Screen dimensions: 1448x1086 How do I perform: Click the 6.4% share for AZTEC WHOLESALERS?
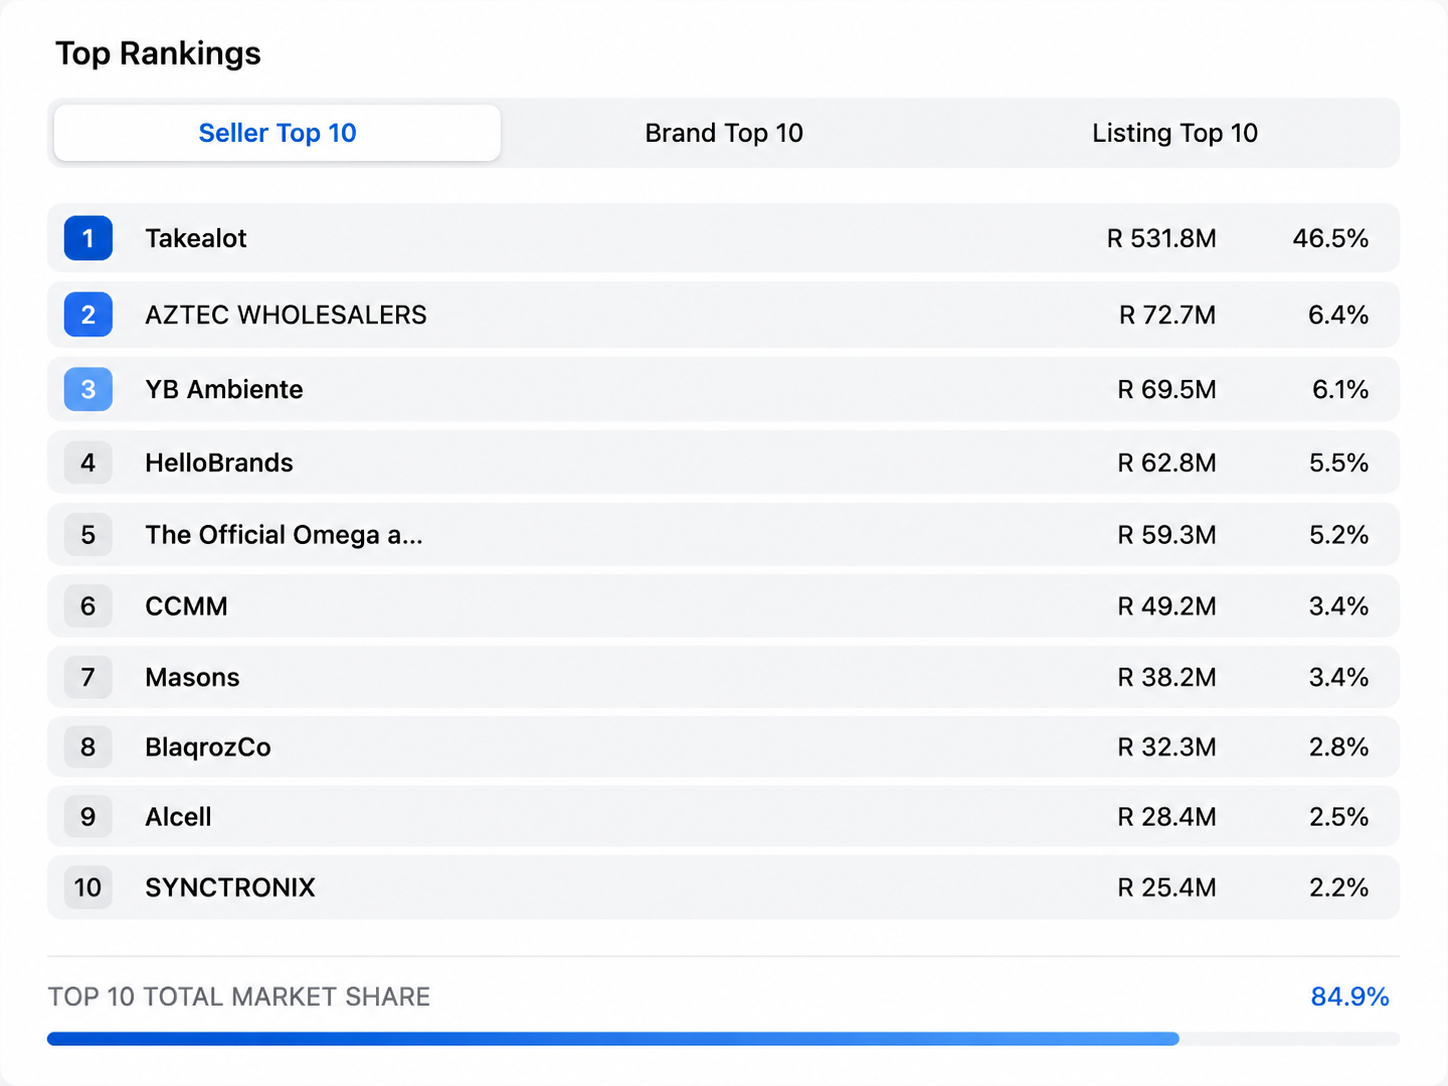click(1338, 315)
